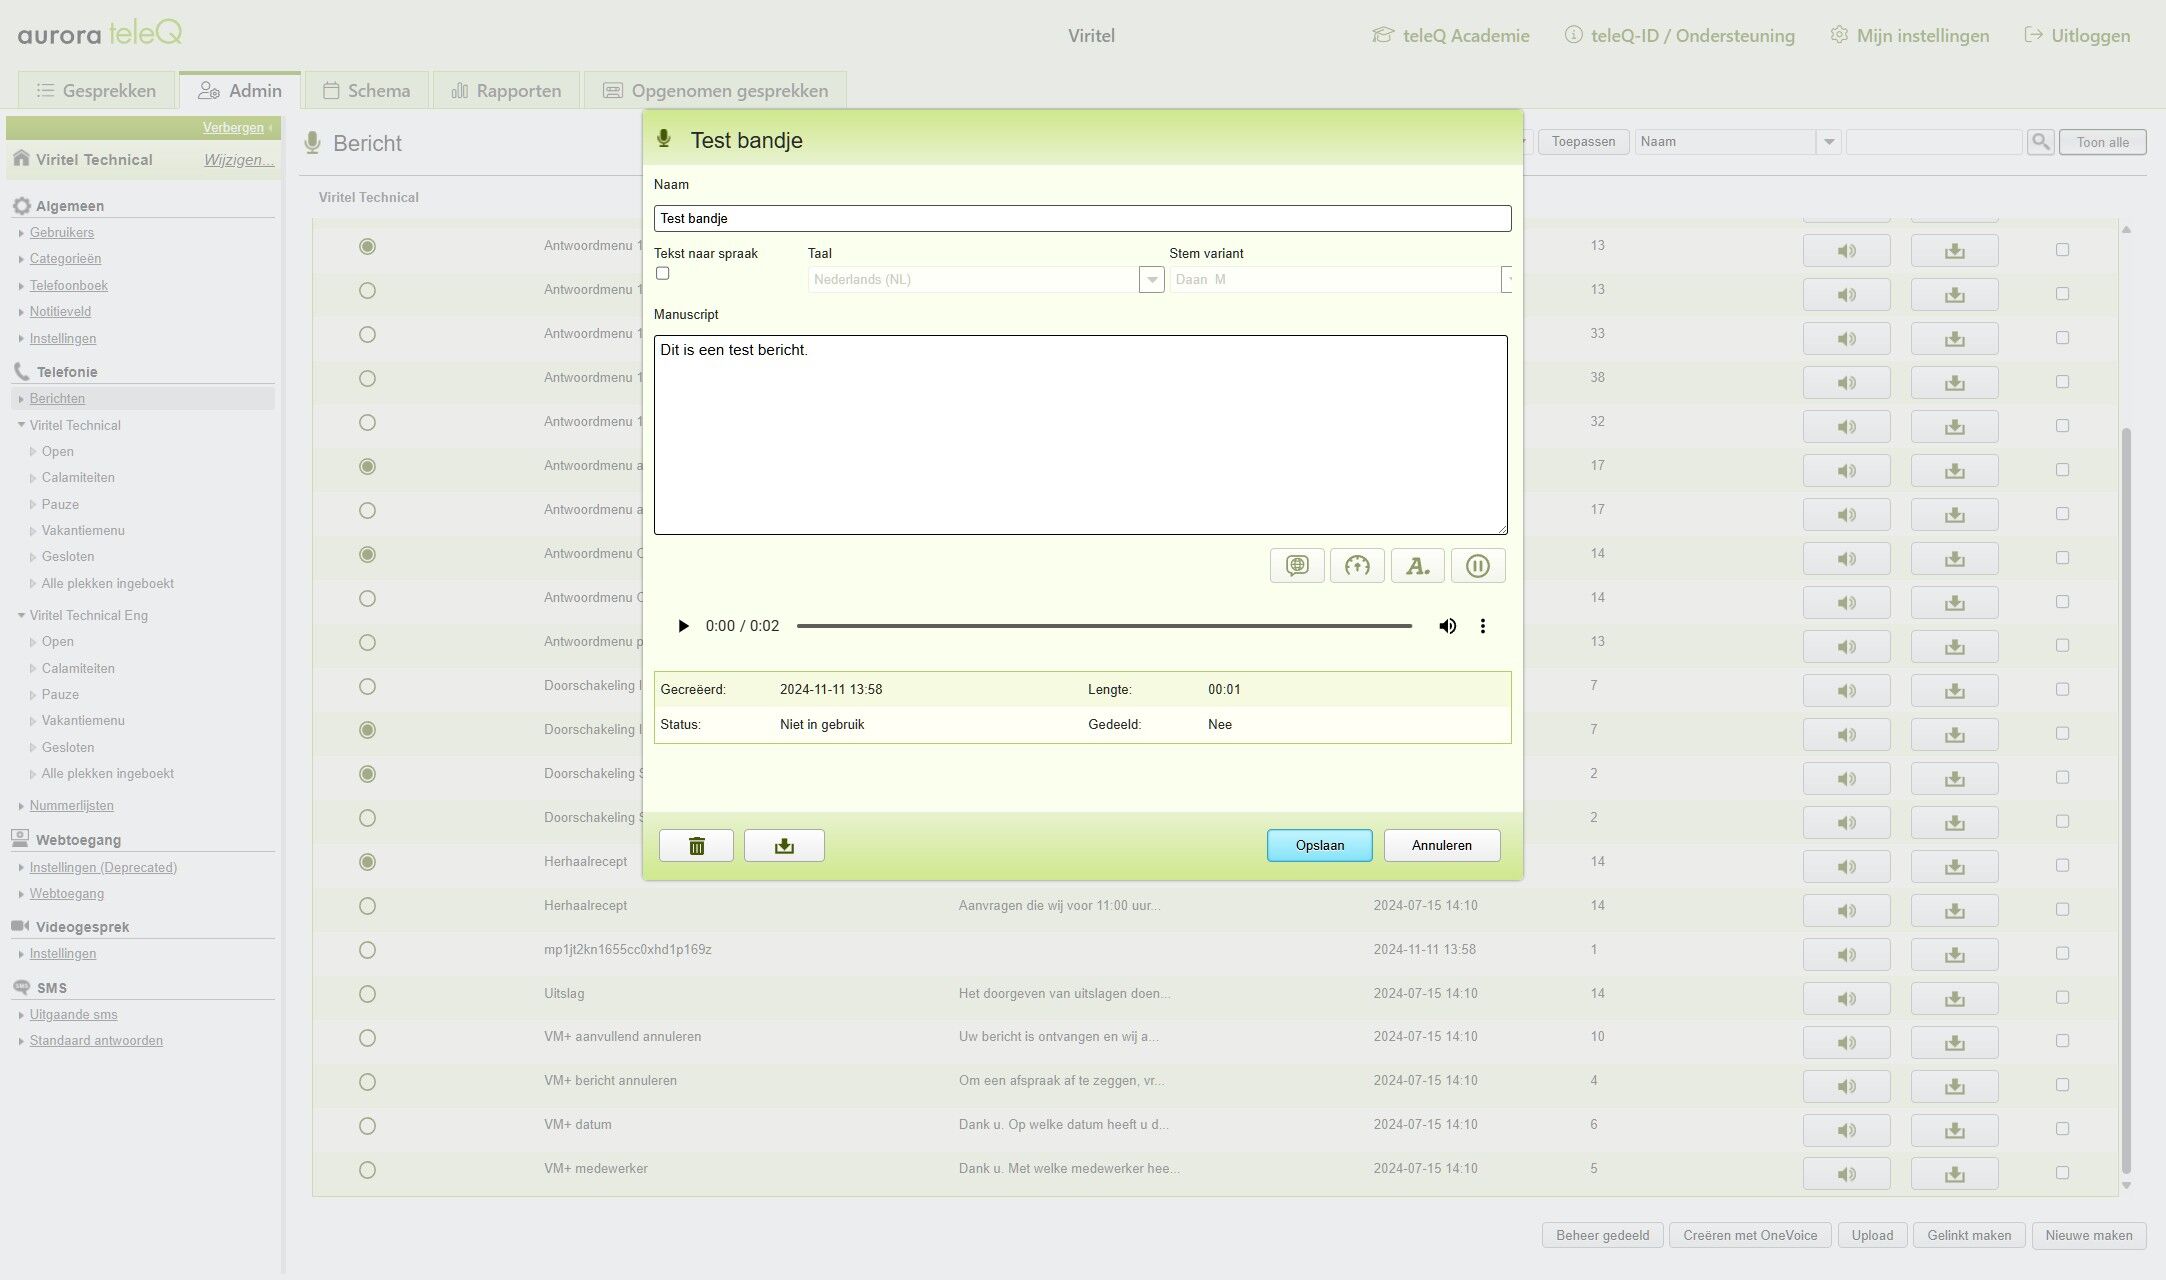Open the Taal language dropdown

click(1151, 280)
